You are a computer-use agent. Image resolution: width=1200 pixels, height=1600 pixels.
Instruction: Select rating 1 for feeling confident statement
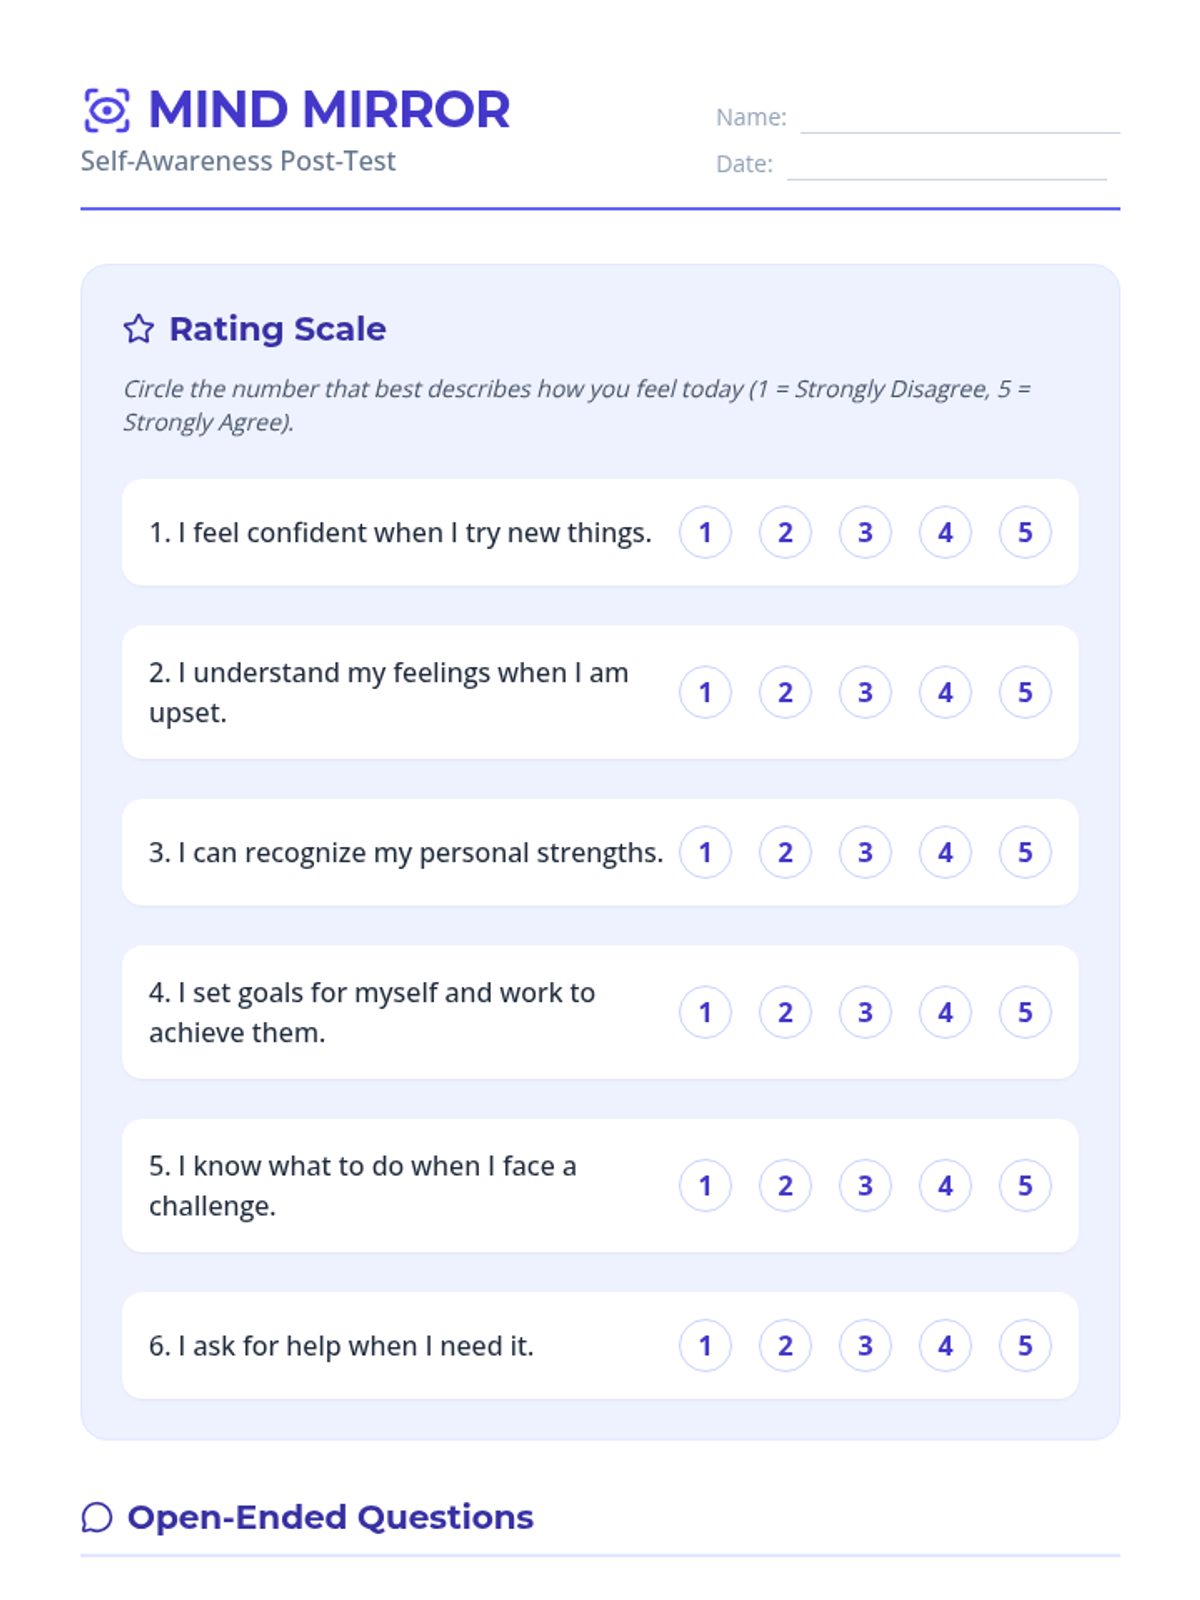click(705, 532)
